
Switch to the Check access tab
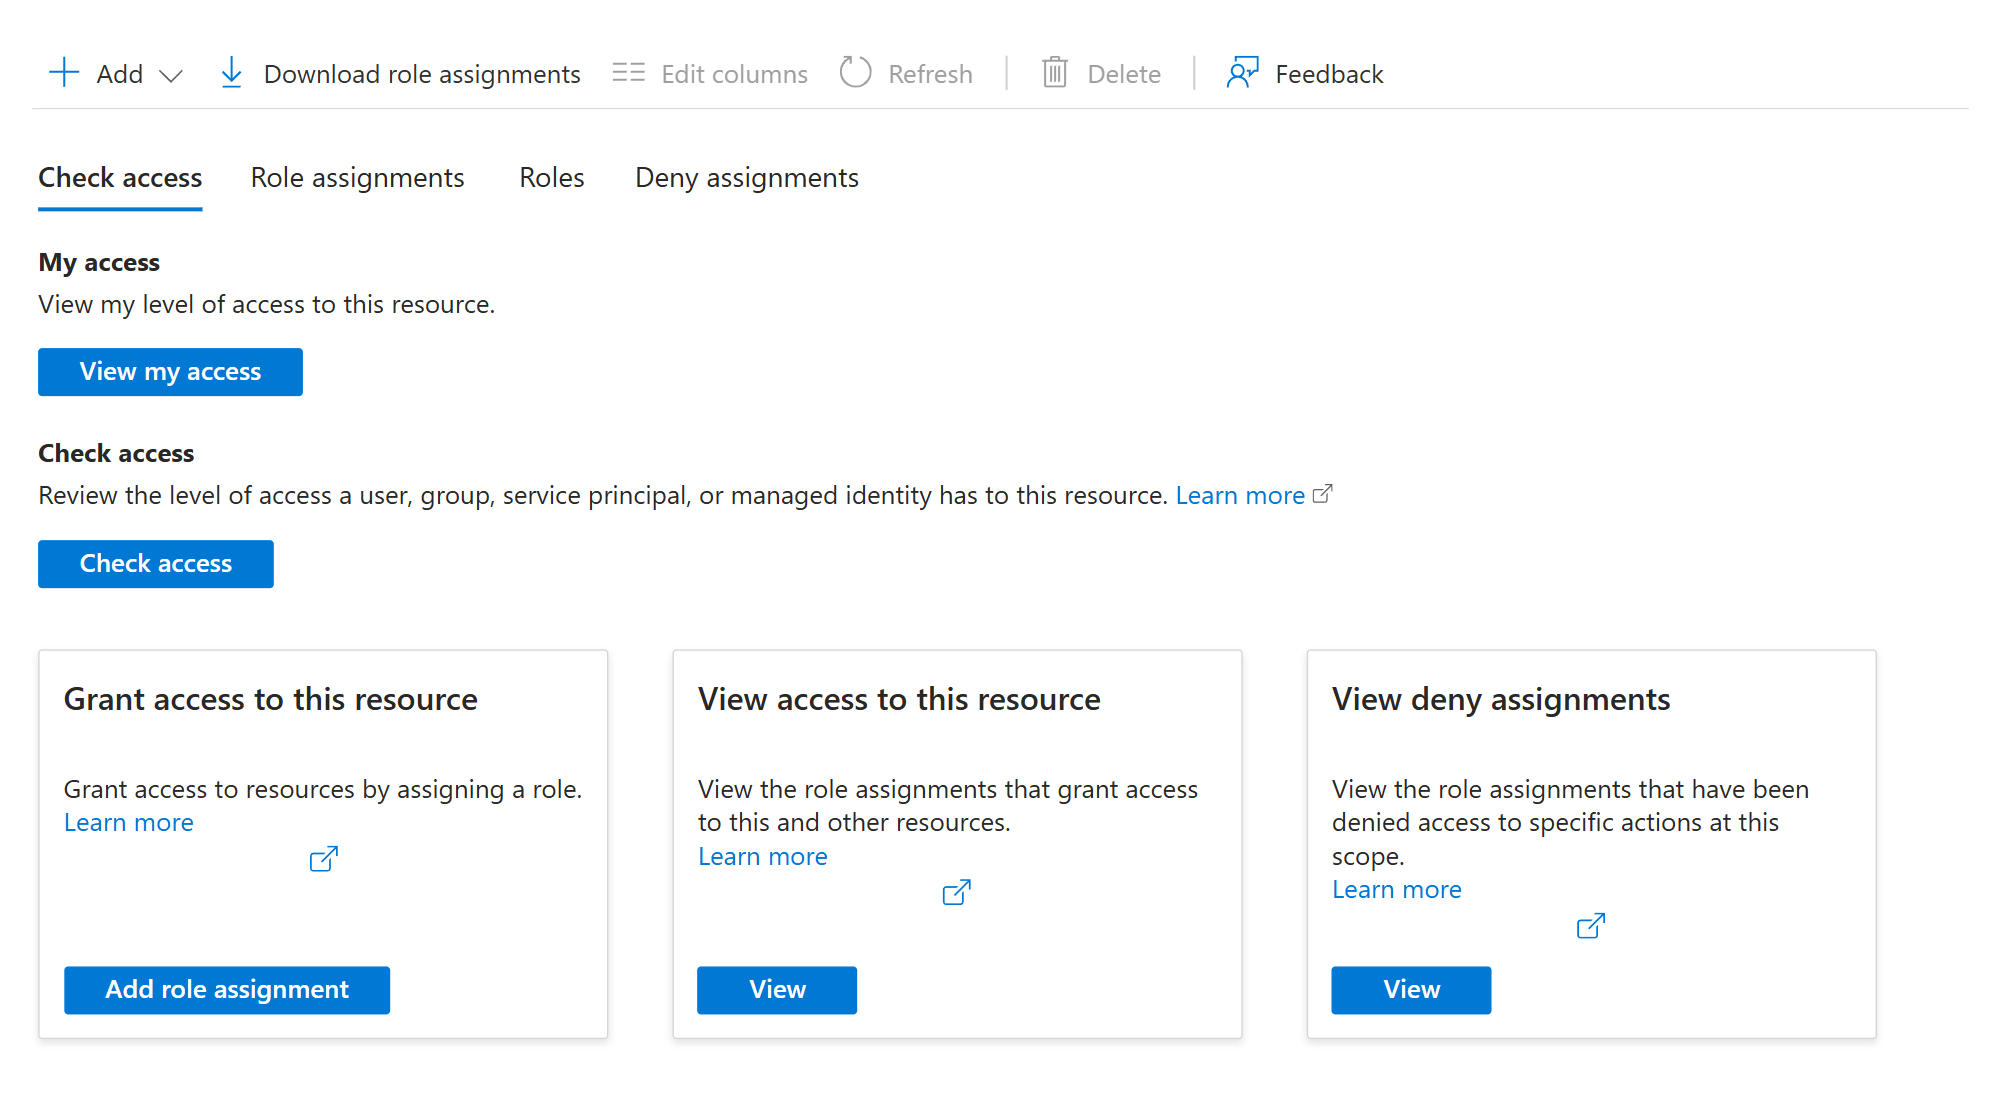pos(120,178)
